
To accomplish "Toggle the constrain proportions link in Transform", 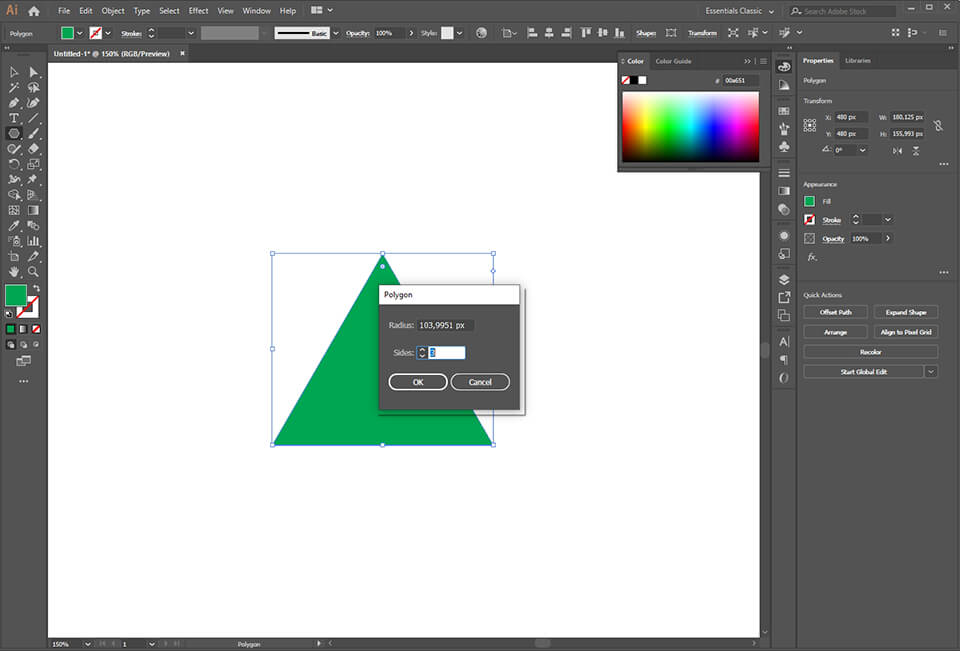I will (x=938, y=126).
